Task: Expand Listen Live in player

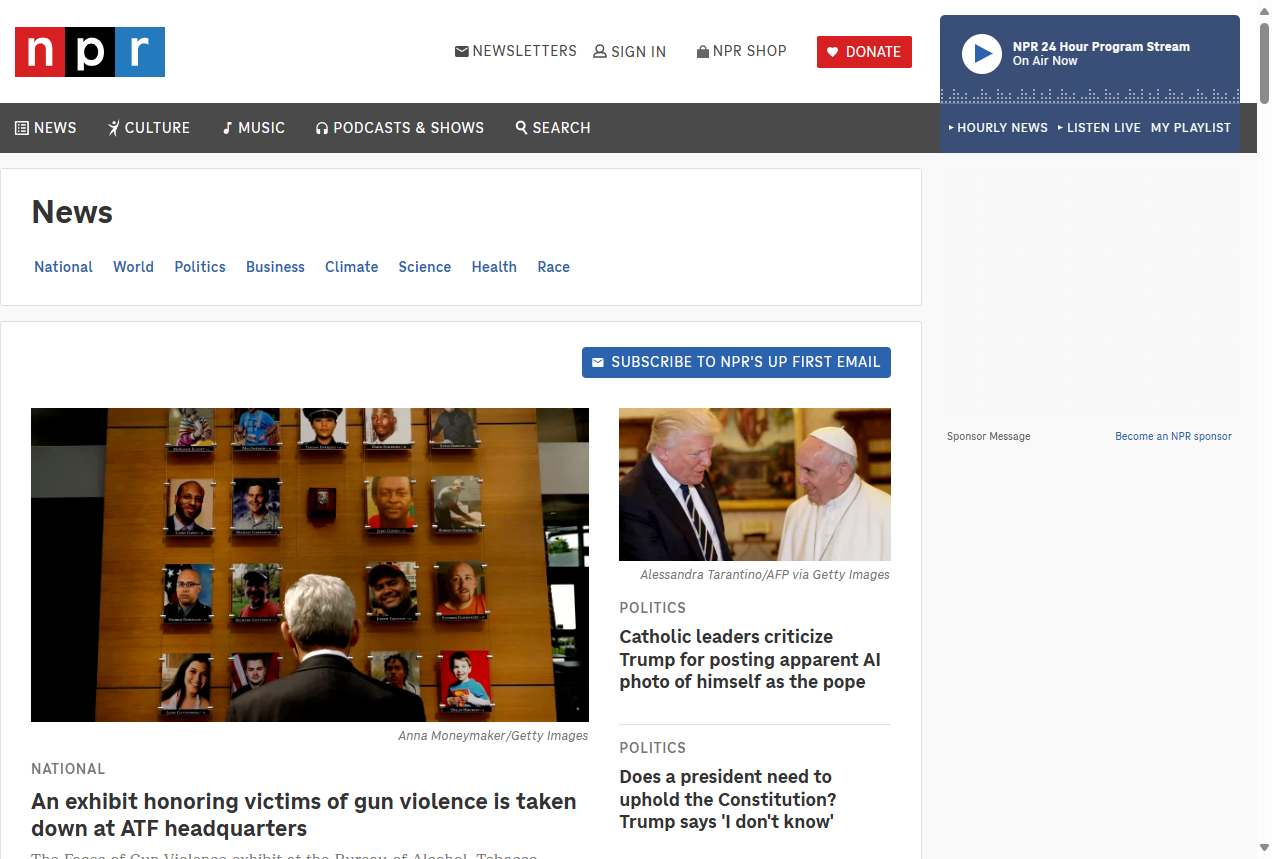Action: (x=1098, y=128)
